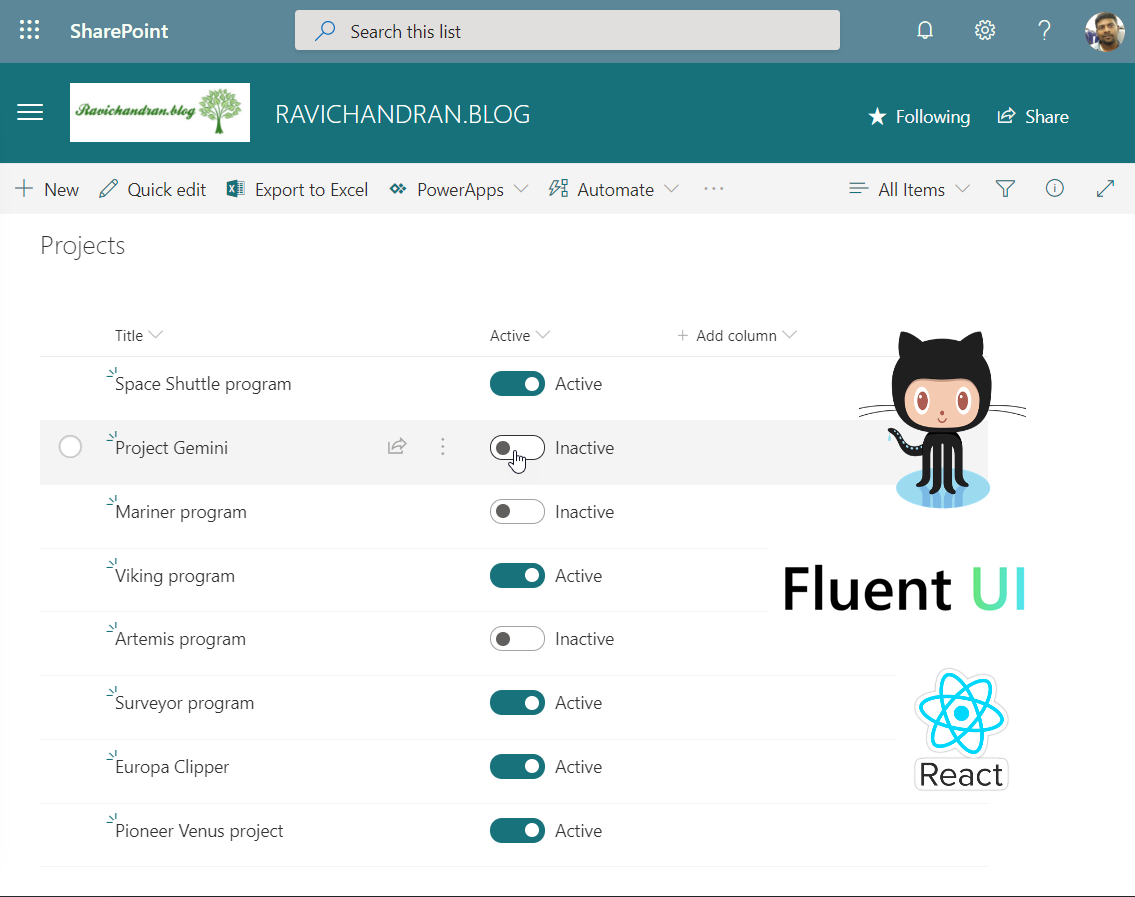Open the All Items view selector
Screen dimensions: 1135x897
(x=909, y=189)
